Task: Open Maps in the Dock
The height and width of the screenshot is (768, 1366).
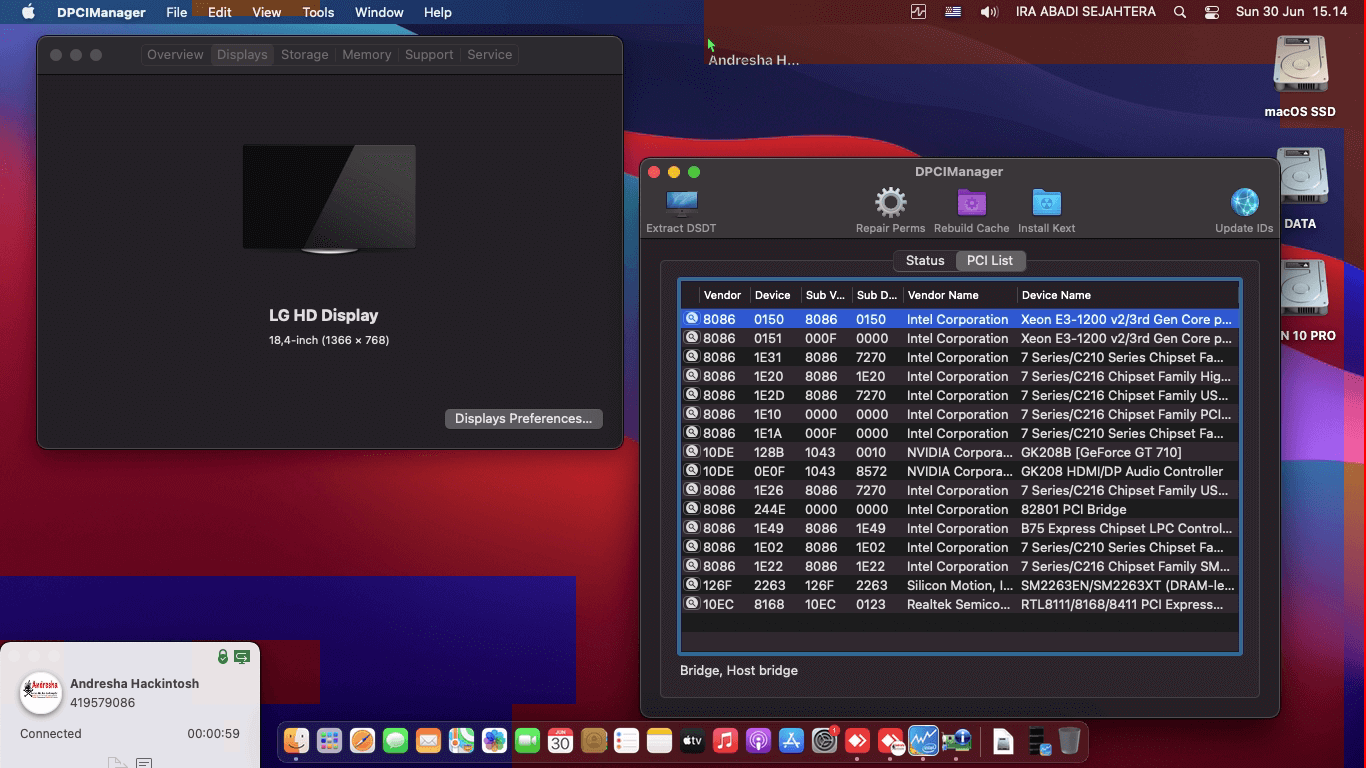Action: (461, 741)
